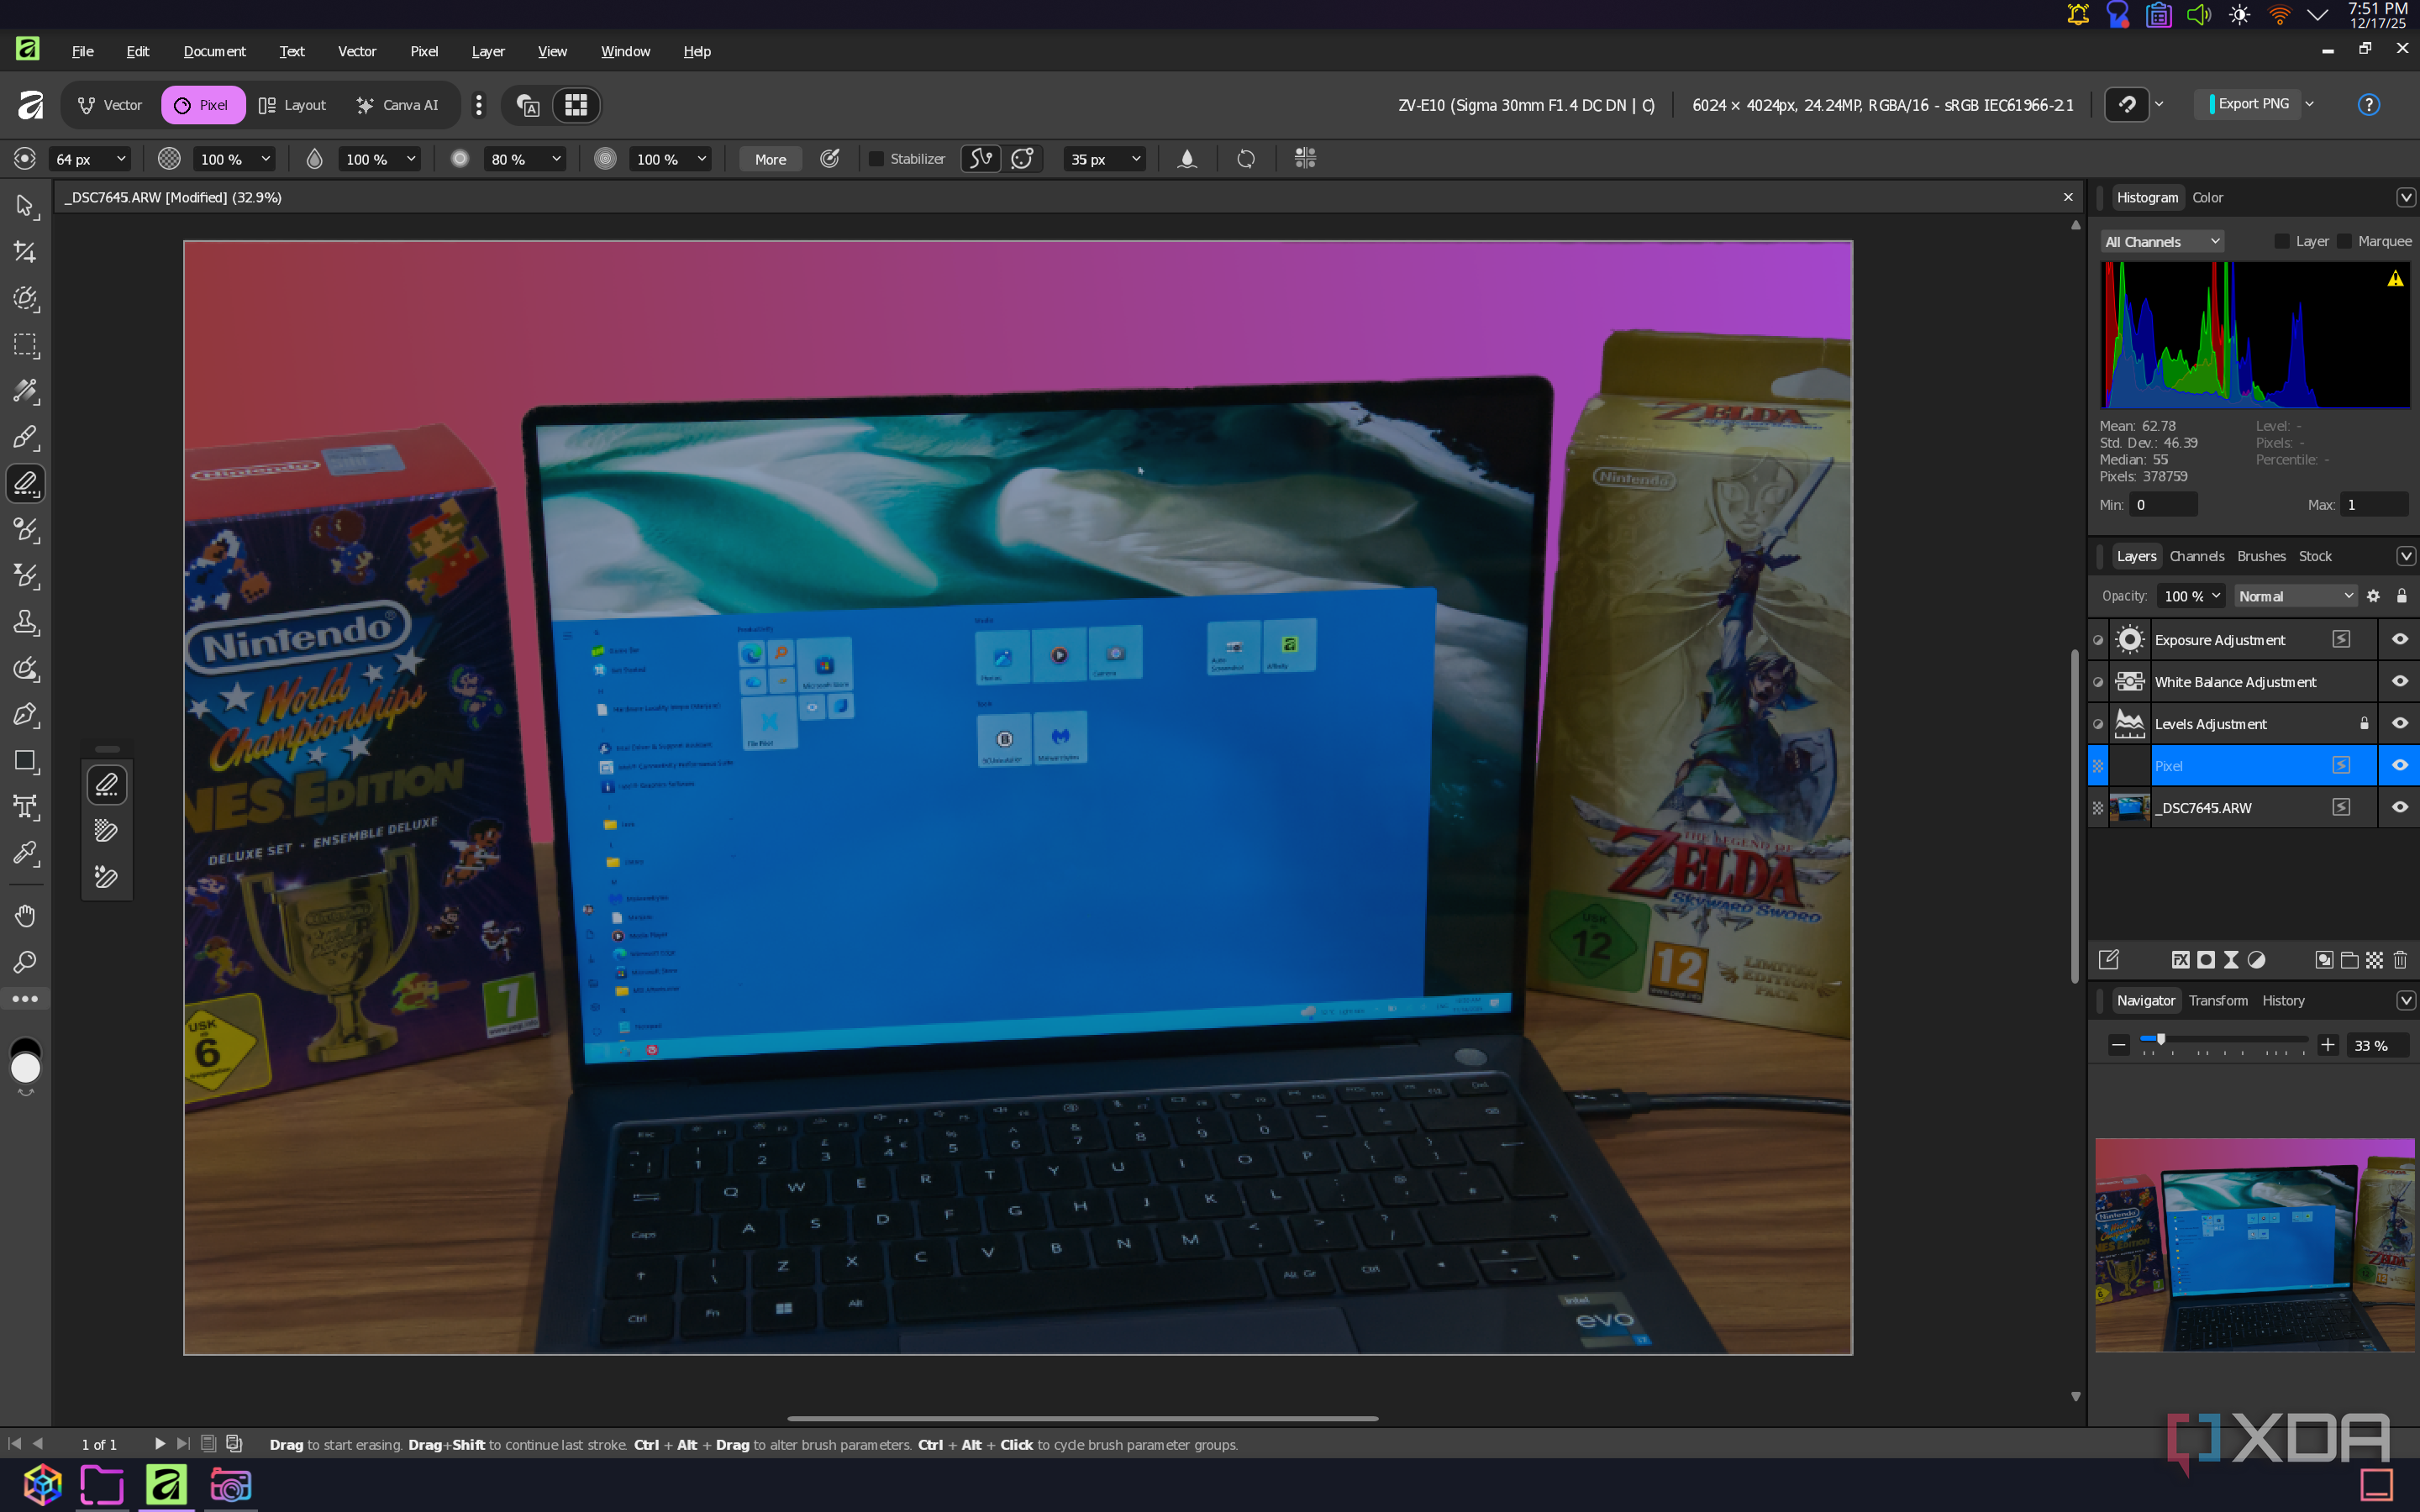Screen dimensions: 2420x1512
Task: Click the Export PNG button
Action: click(2247, 104)
